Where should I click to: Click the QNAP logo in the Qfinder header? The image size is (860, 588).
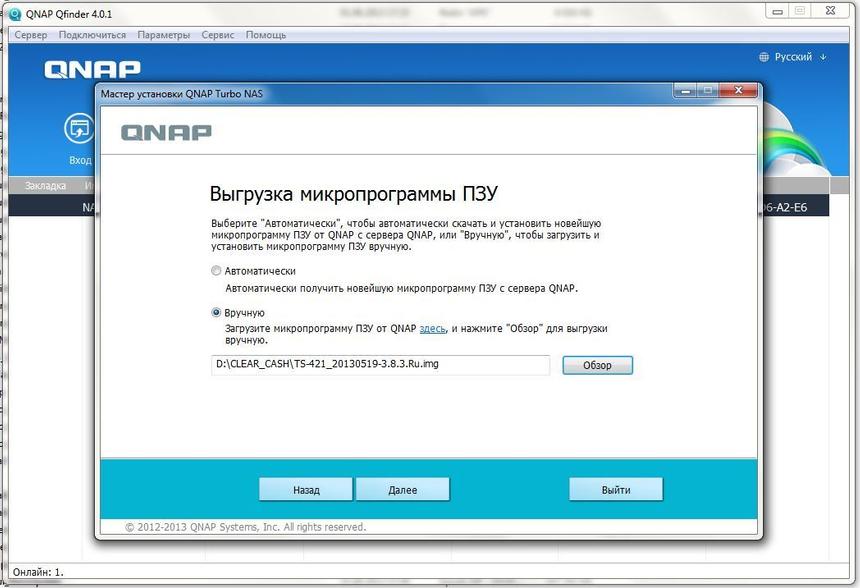(x=93, y=69)
